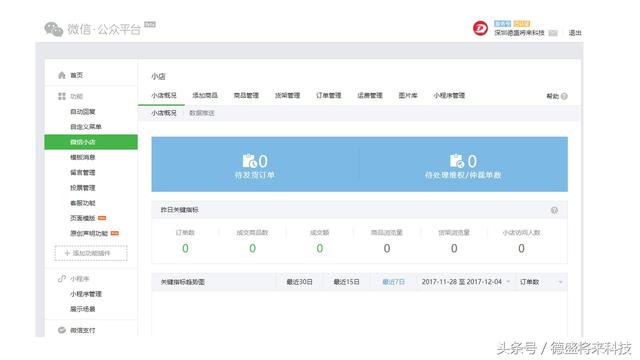
Task: Open the 订单数 metric dropdown
Action: [542, 282]
